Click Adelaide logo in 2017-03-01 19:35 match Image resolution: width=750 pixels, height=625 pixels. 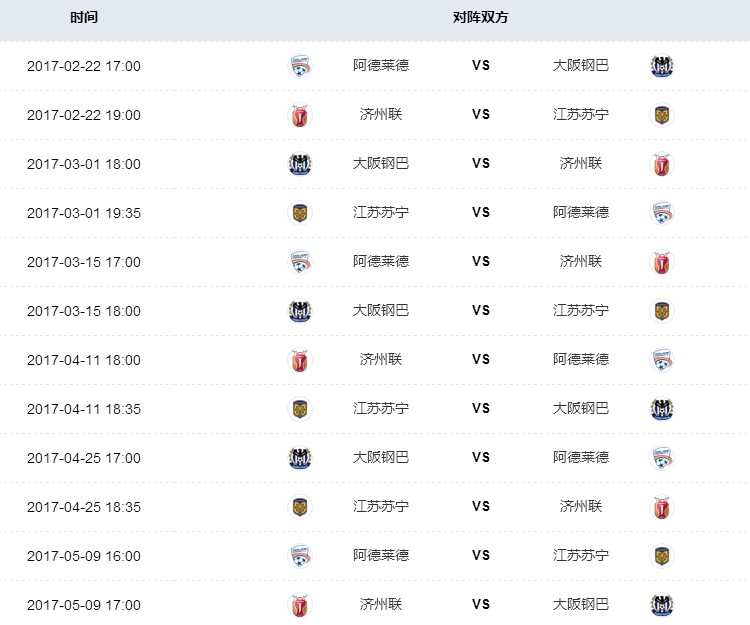661,213
